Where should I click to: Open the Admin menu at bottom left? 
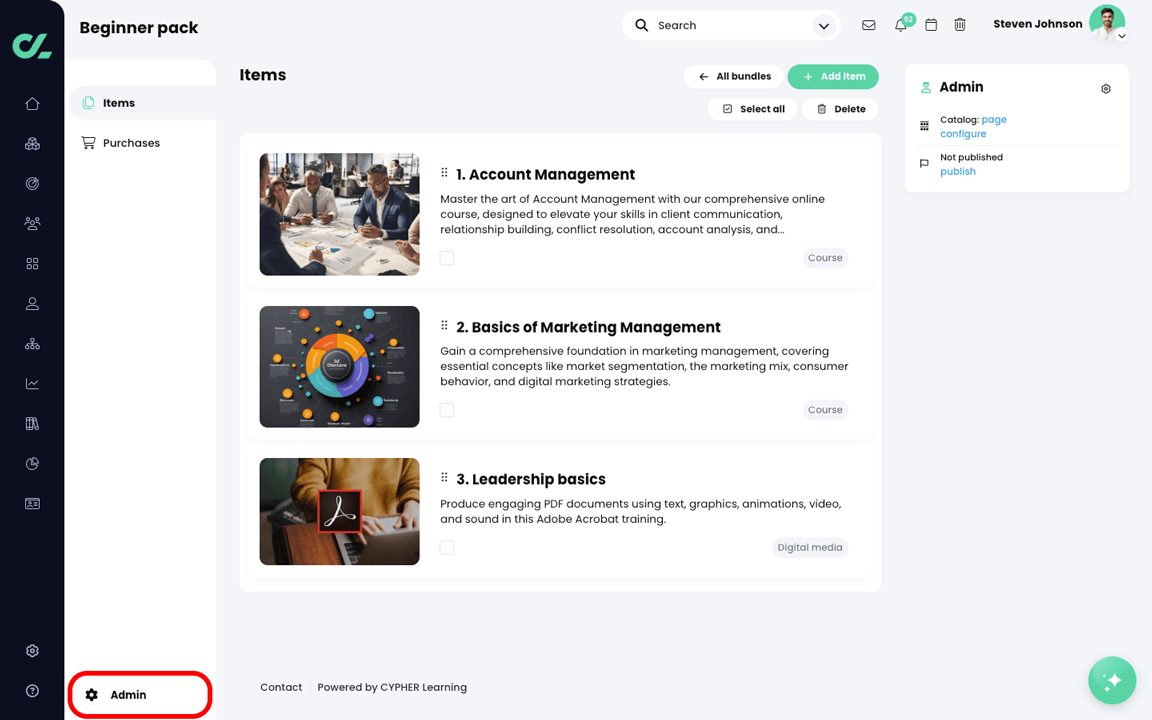point(140,694)
